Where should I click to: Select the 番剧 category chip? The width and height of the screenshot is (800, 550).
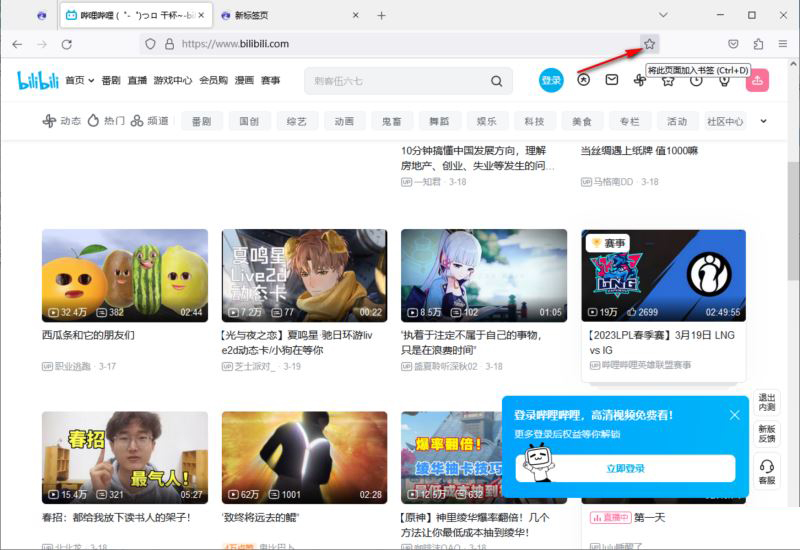[202, 121]
